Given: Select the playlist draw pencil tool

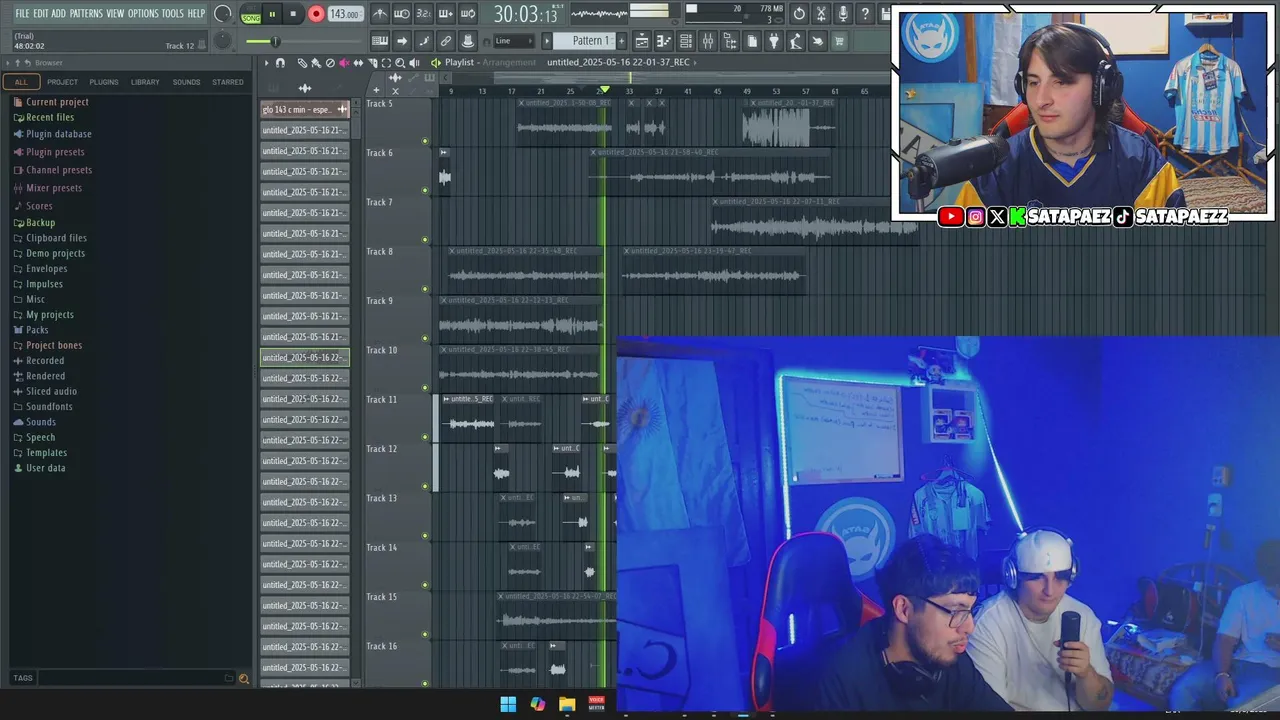Looking at the screenshot, I should pyautogui.click(x=303, y=63).
